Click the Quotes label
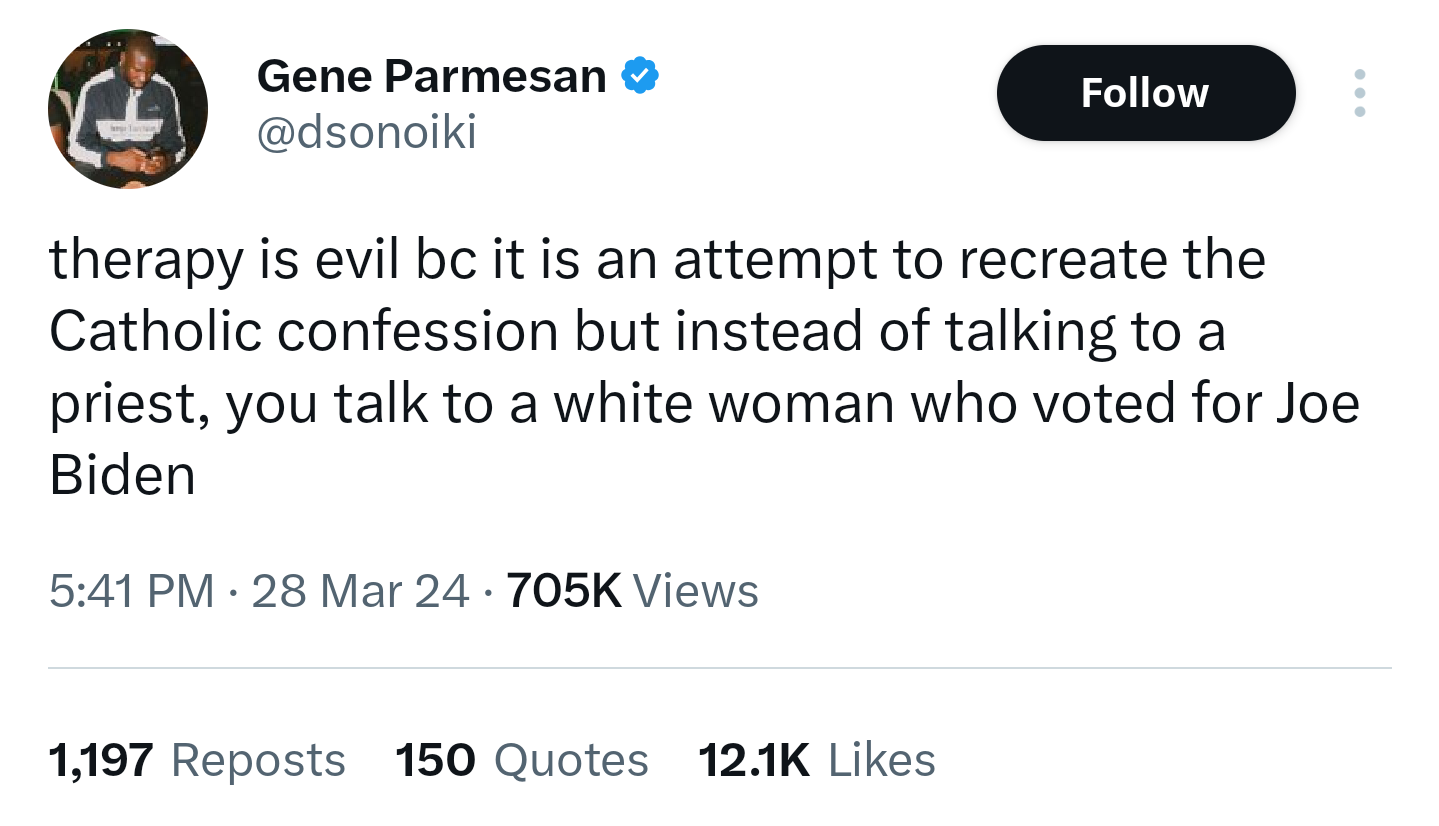Image resolution: width=1439 pixels, height=826 pixels. [572, 760]
